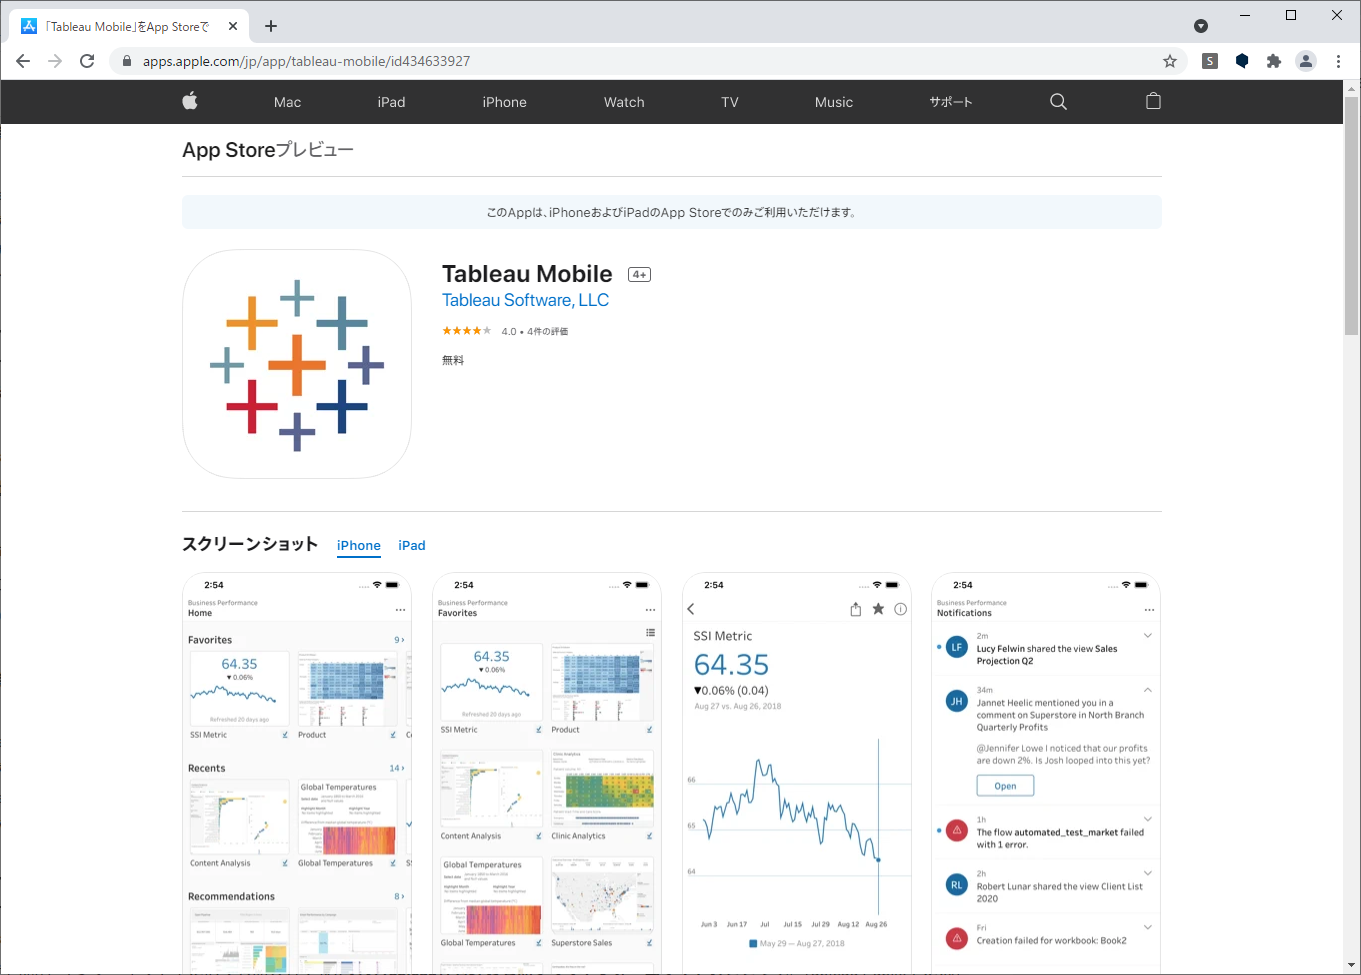1361x975 pixels.
Task: Open Music in navigation bar
Action: coord(834,102)
